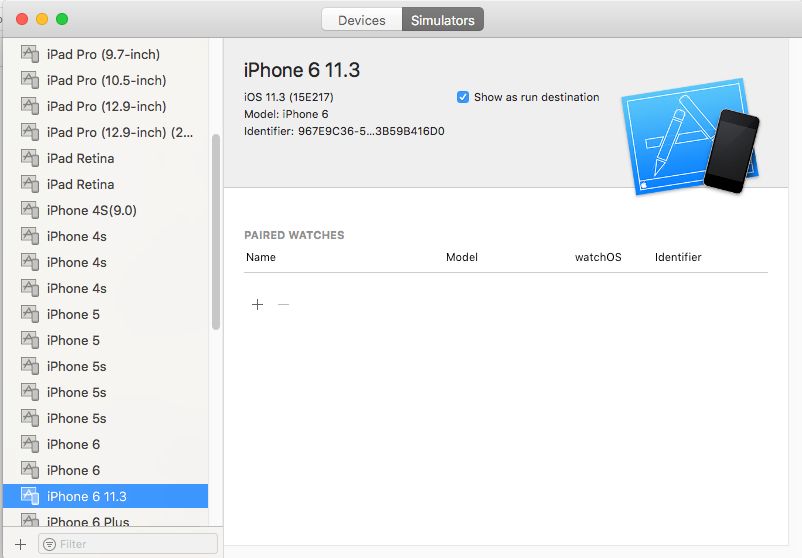Click the Name column header

coord(261,257)
